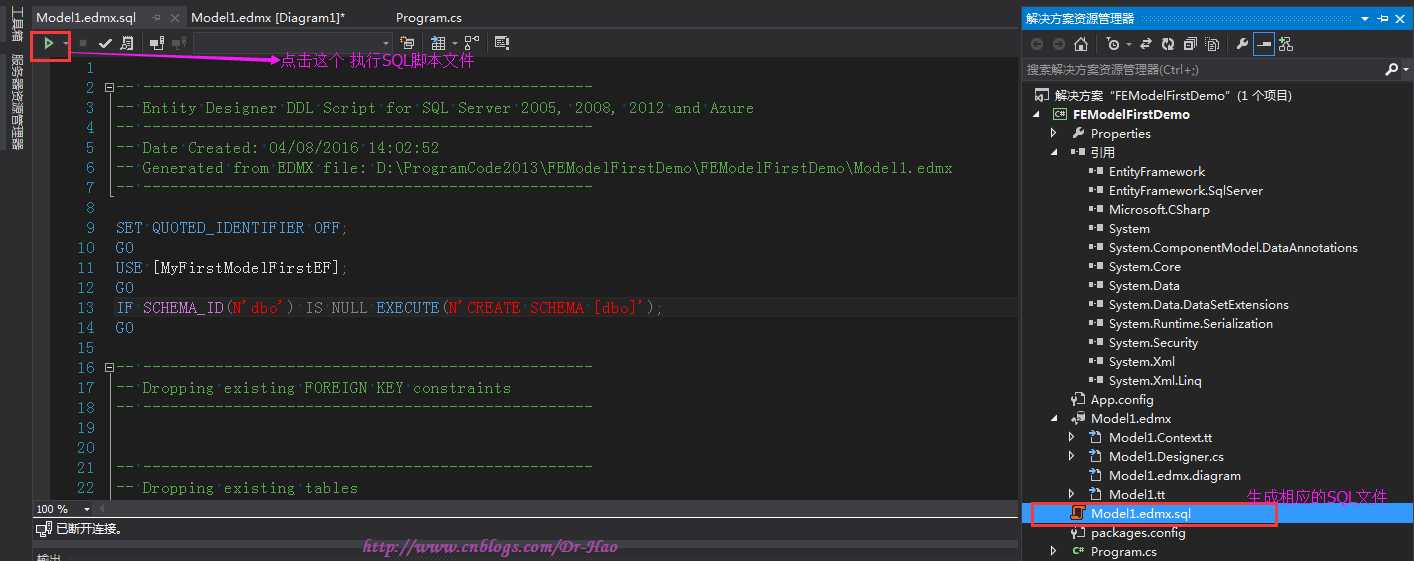1414x561 pixels.
Task: Select EntityFramework.SqlServer reference
Action: coord(1185,190)
